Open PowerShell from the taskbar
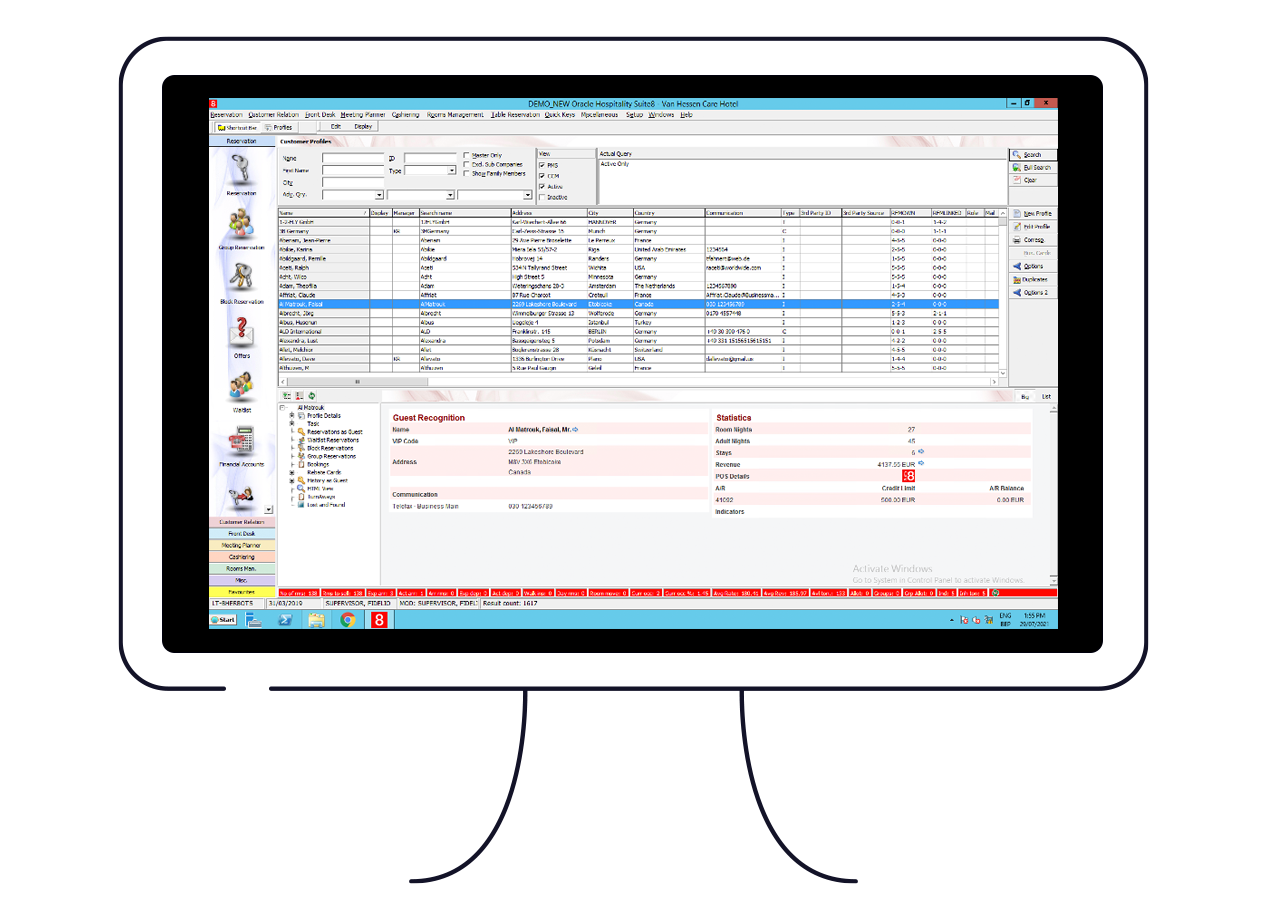This screenshot has width=1267, height=900. tap(285, 620)
